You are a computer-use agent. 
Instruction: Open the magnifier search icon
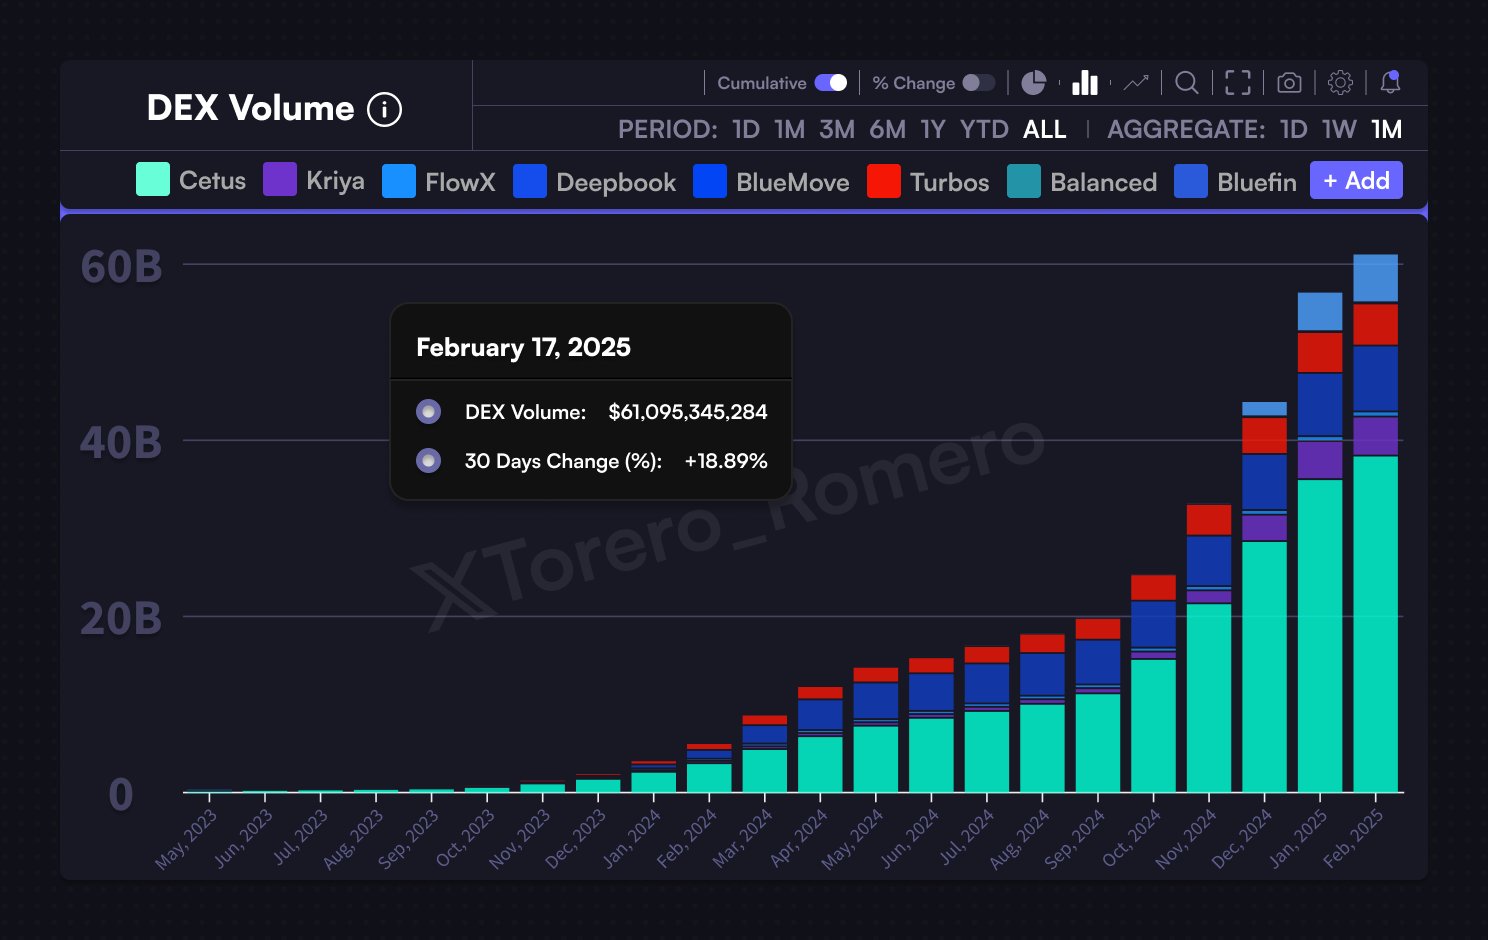point(1186,83)
